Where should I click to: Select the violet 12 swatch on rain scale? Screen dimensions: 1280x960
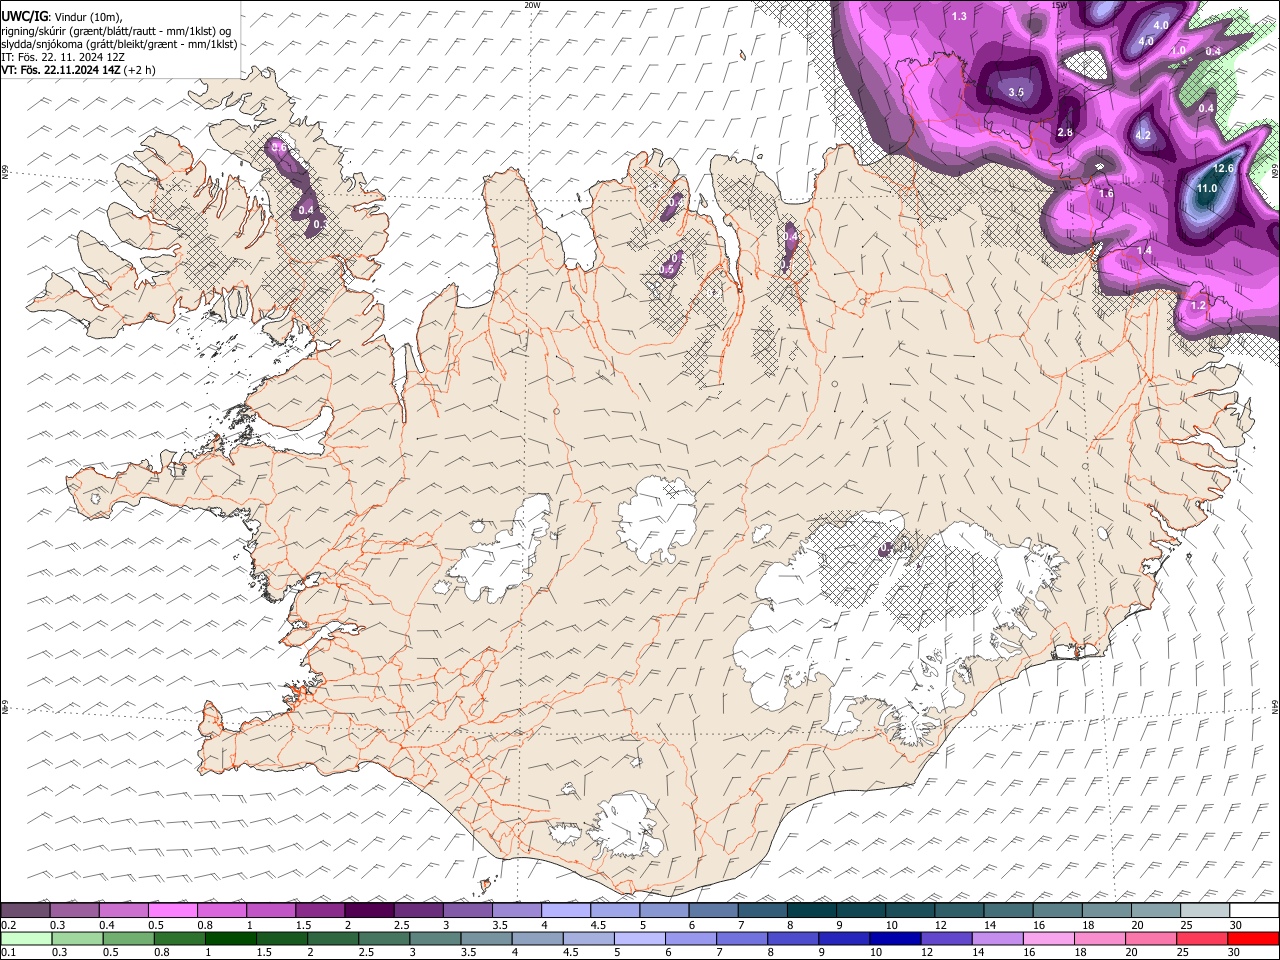pos(946,939)
